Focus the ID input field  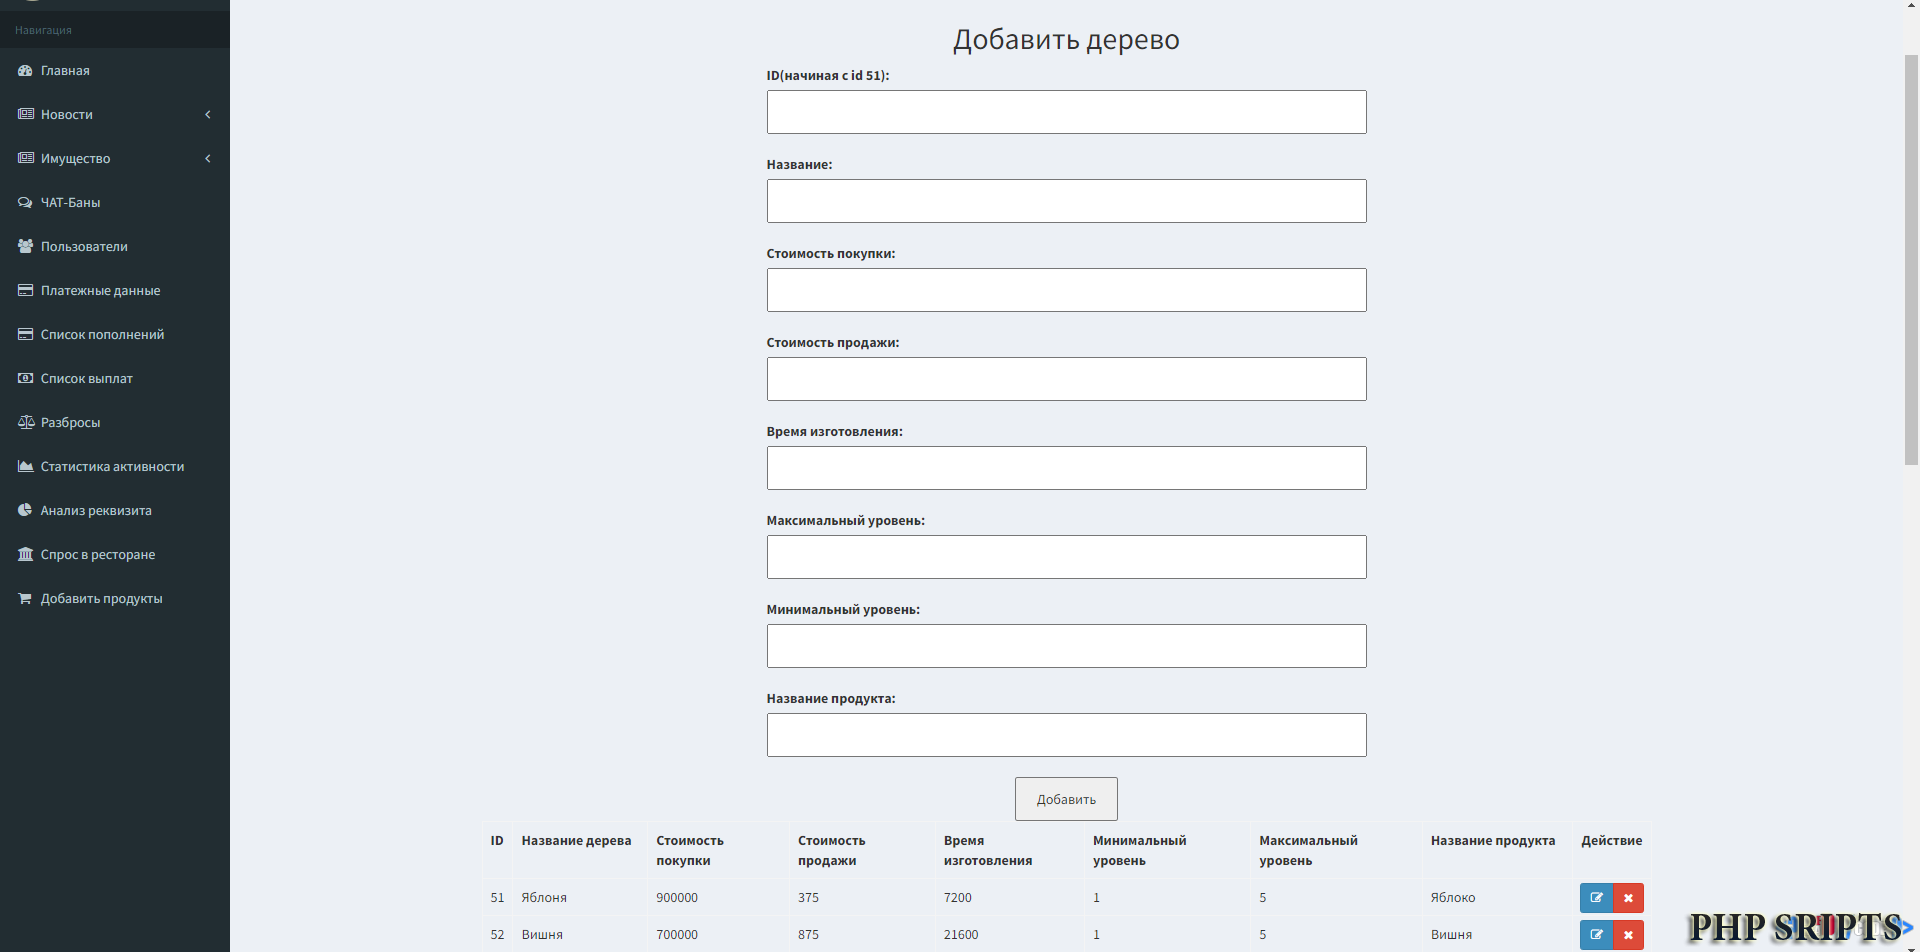(x=1066, y=112)
